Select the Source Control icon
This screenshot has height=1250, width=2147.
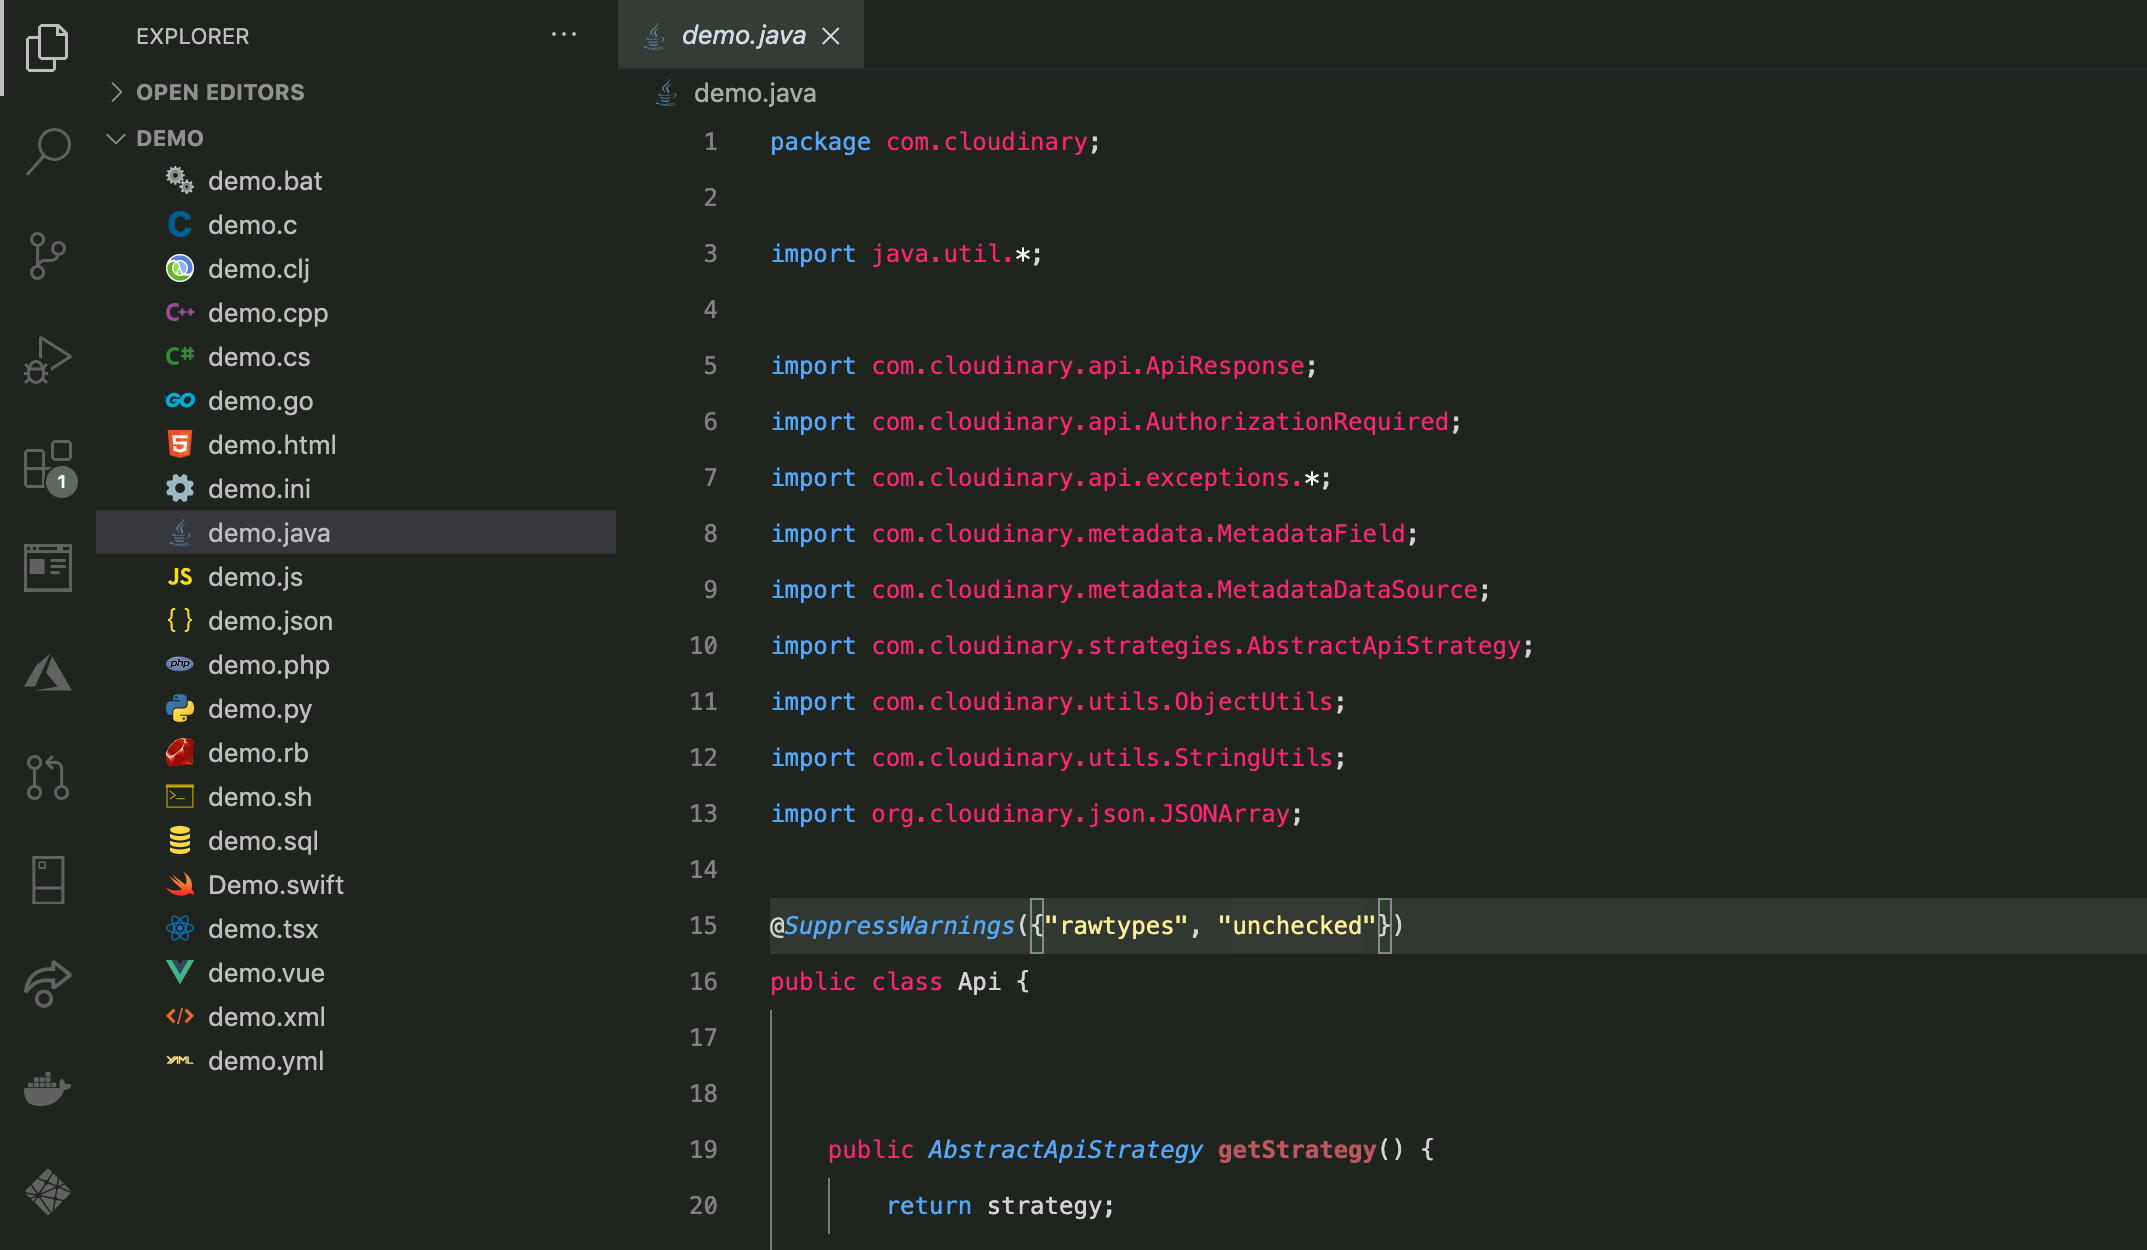[x=47, y=256]
